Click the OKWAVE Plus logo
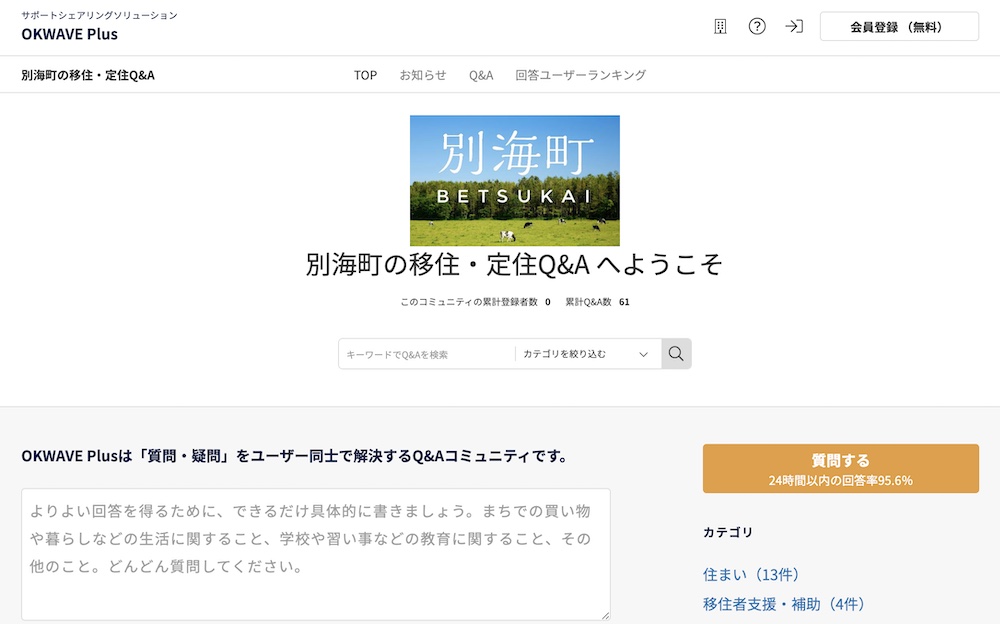Screen dimensions: 1000x624 70,34
